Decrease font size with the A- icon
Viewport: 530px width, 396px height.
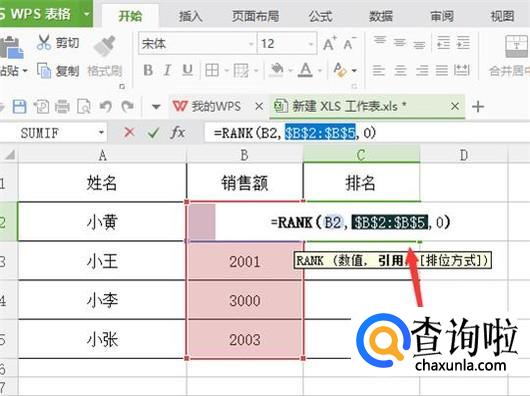point(350,43)
